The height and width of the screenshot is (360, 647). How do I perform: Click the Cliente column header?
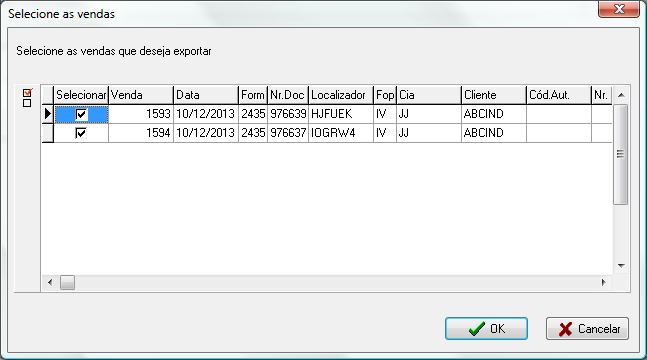point(494,95)
